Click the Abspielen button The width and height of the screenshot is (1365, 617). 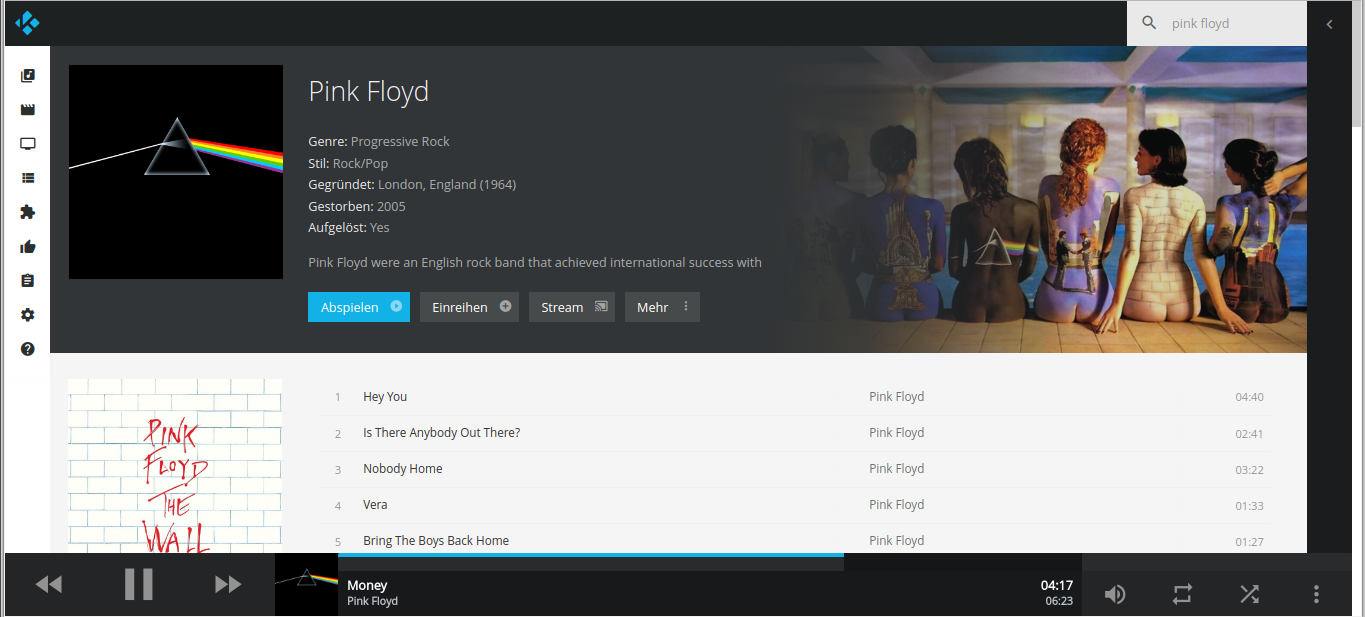[x=359, y=307]
